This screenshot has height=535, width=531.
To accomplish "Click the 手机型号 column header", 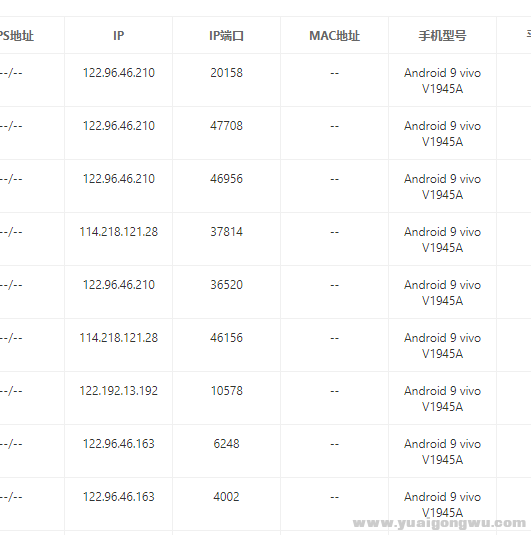I will point(442,35).
